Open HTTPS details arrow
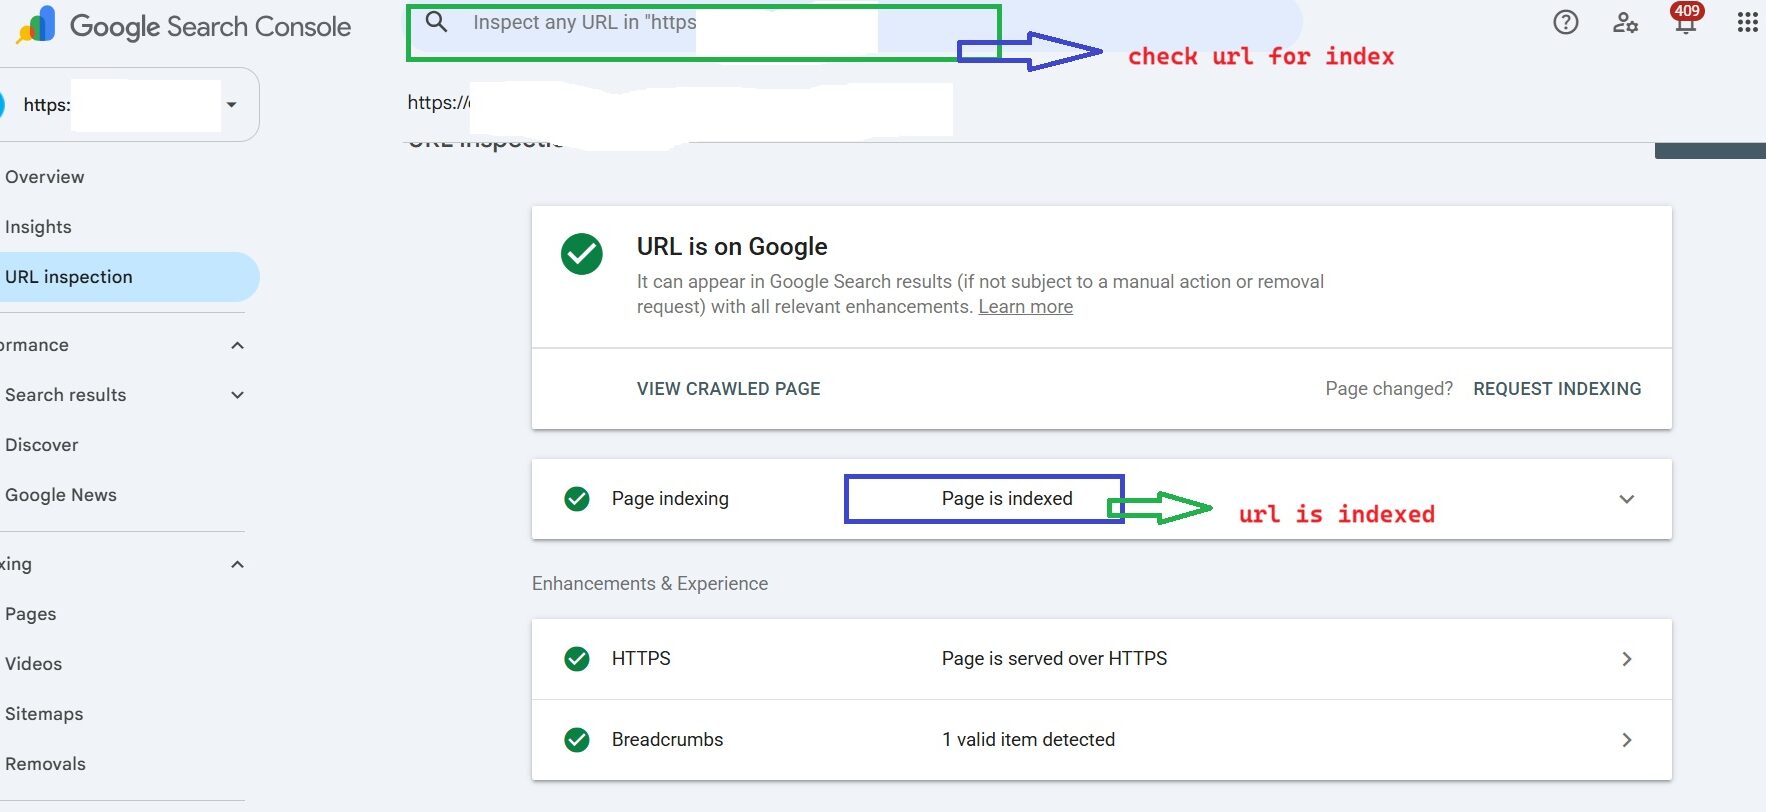1766x812 pixels. (1627, 659)
